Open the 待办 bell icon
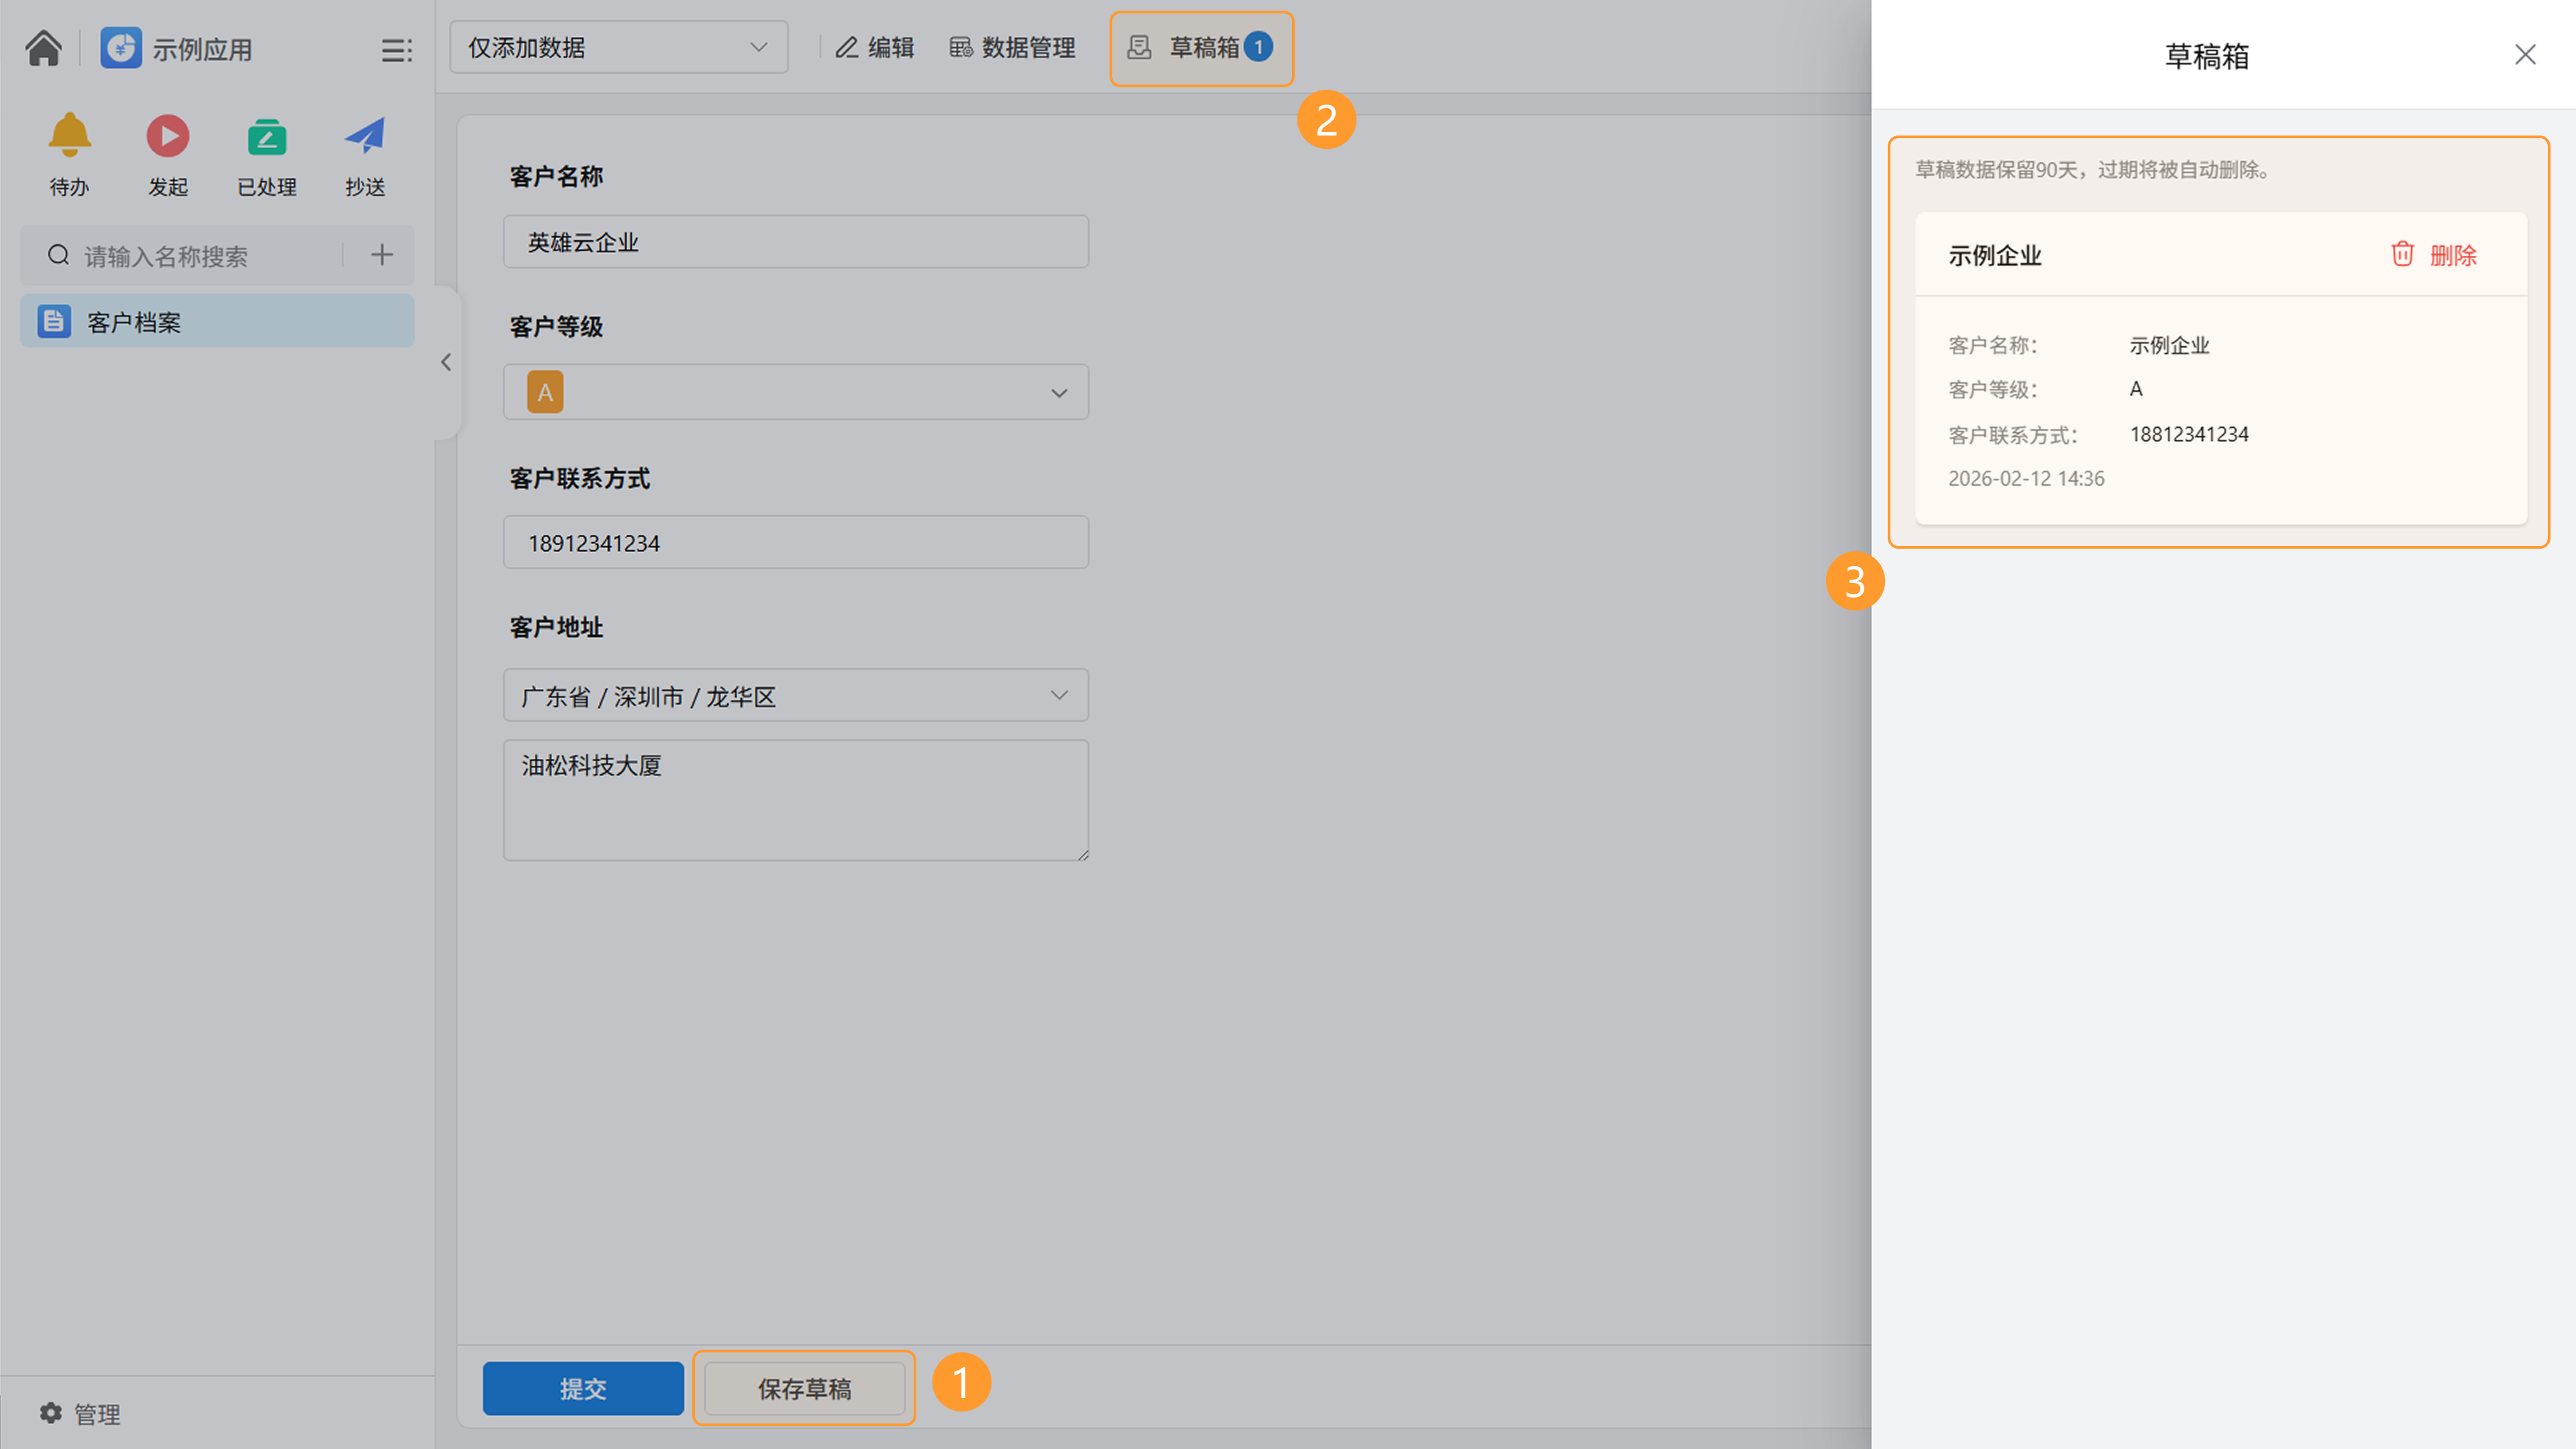 pyautogui.click(x=69, y=136)
